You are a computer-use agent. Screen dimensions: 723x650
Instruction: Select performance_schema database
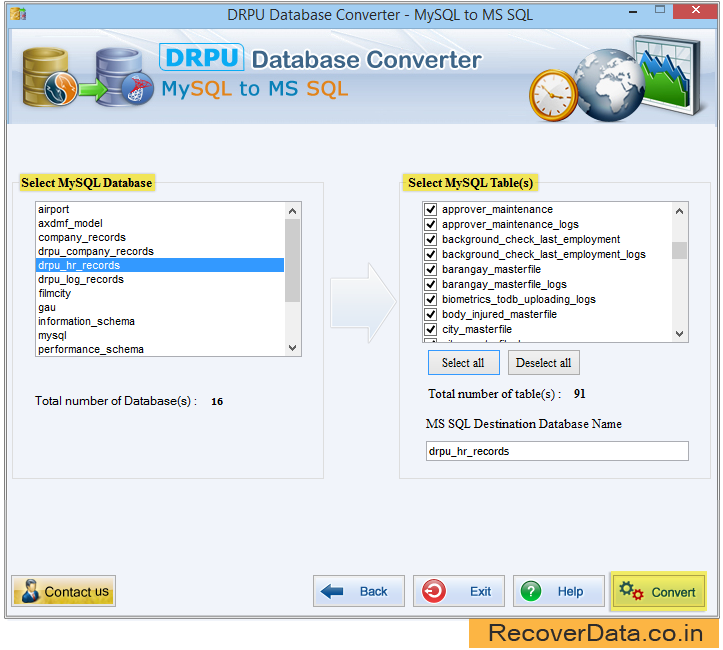tap(160, 349)
